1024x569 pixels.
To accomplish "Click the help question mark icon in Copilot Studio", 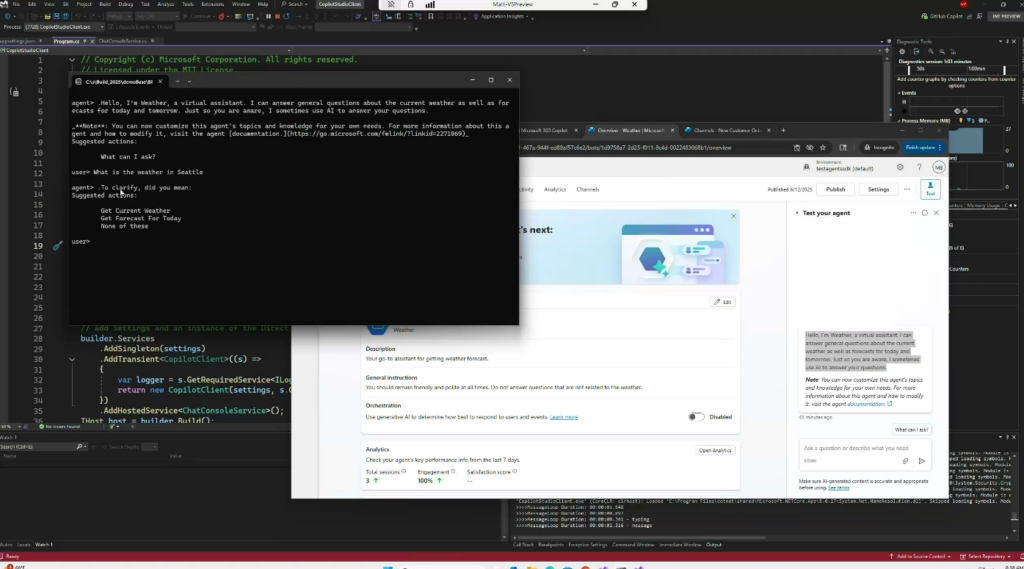I will 919,167.
